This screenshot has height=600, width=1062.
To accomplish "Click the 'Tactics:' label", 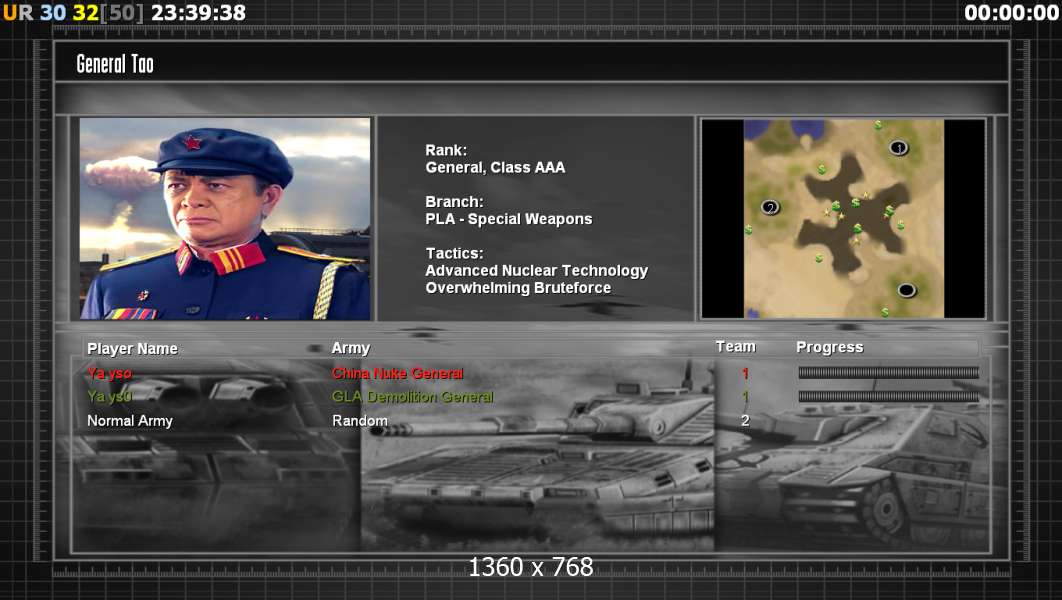I will 454,253.
